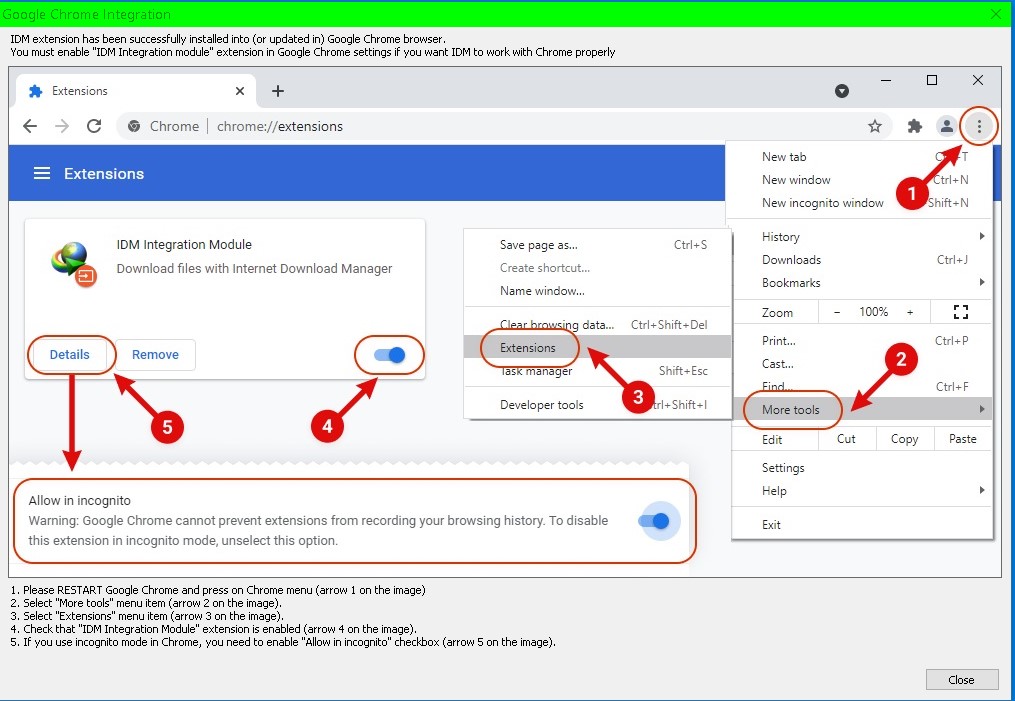Maximize the embedded Chrome window
This screenshot has height=701, width=1015.
[x=932, y=80]
